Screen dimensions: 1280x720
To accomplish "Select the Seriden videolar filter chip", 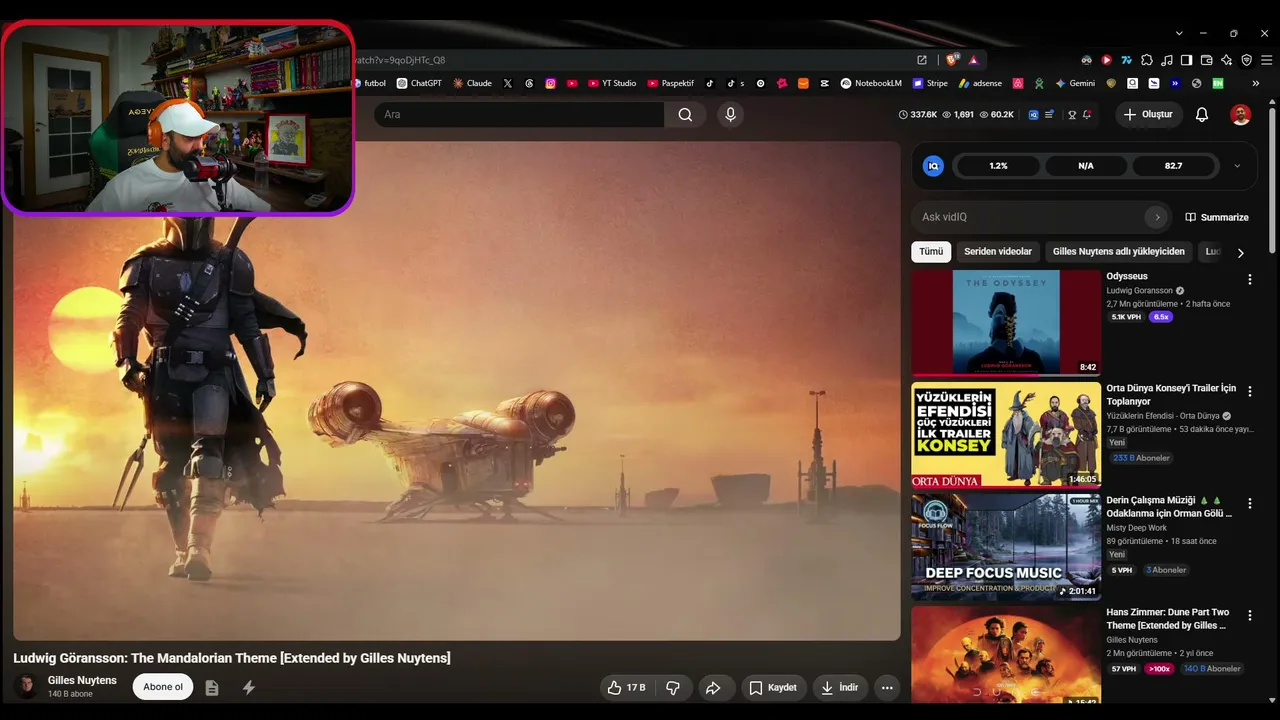I will coord(997,252).
